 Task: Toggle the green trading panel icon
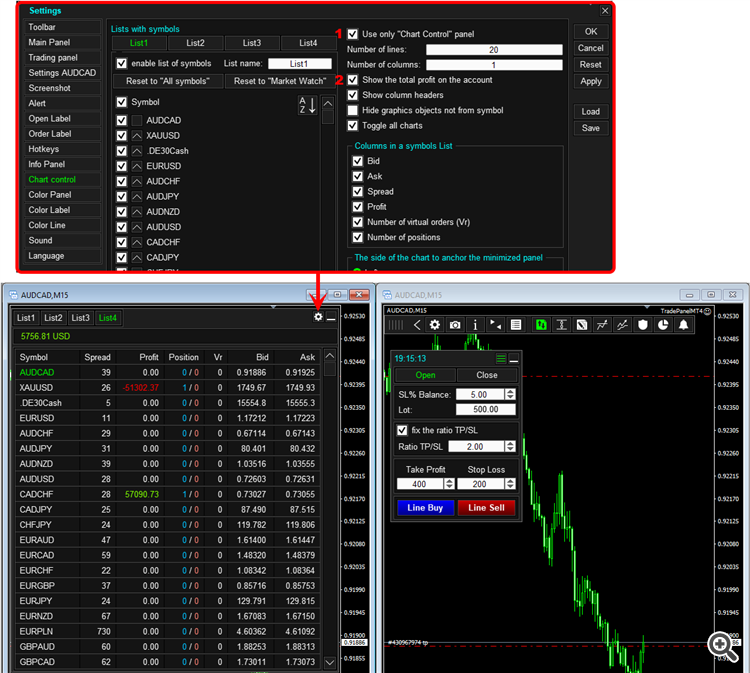541,325
